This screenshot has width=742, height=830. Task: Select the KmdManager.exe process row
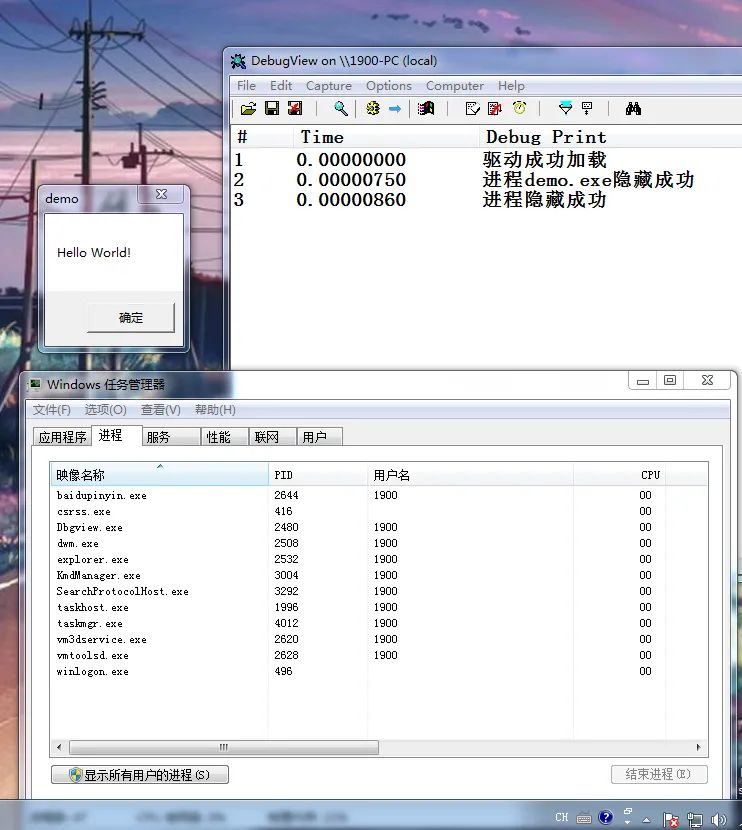pyautogui.click(x=378, y=575)
